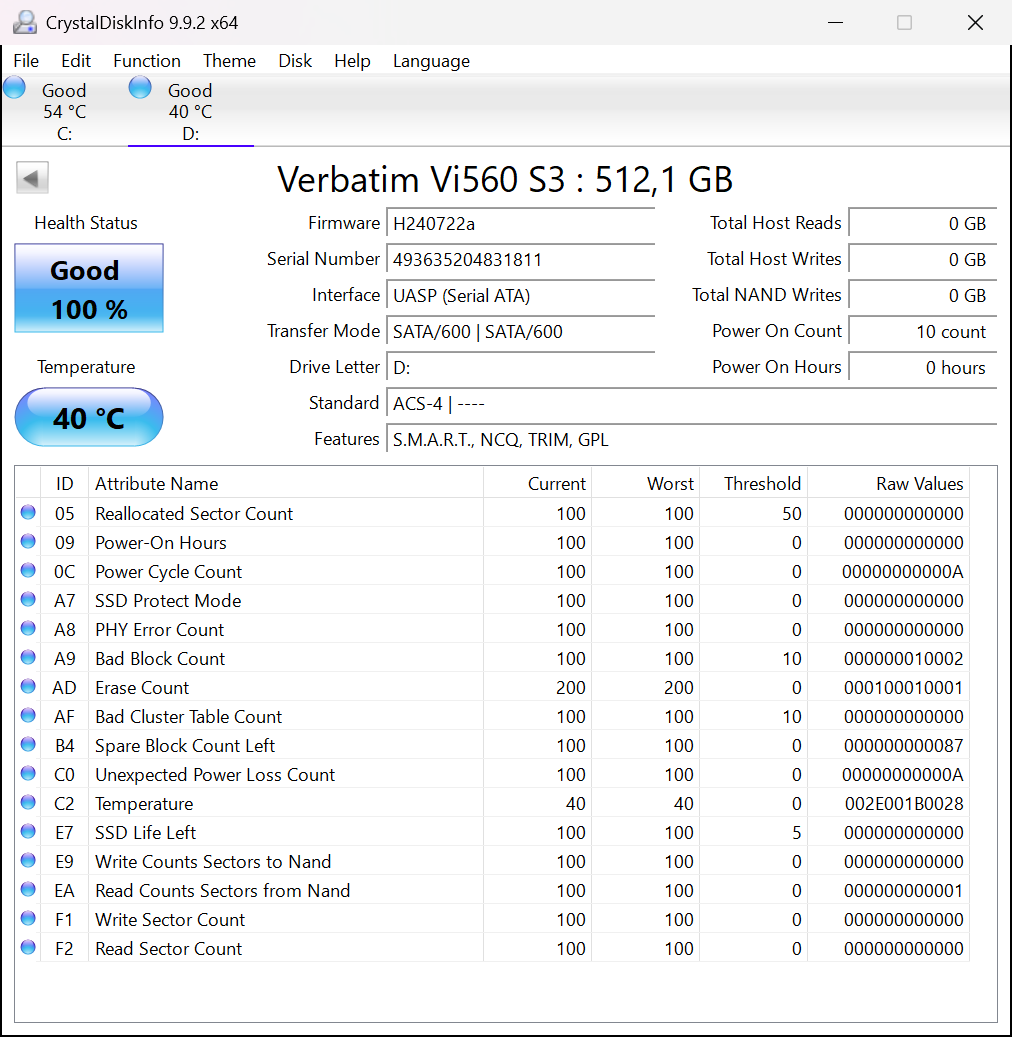
Task: Click the Raw Values column header
Action: coord(889,483)
